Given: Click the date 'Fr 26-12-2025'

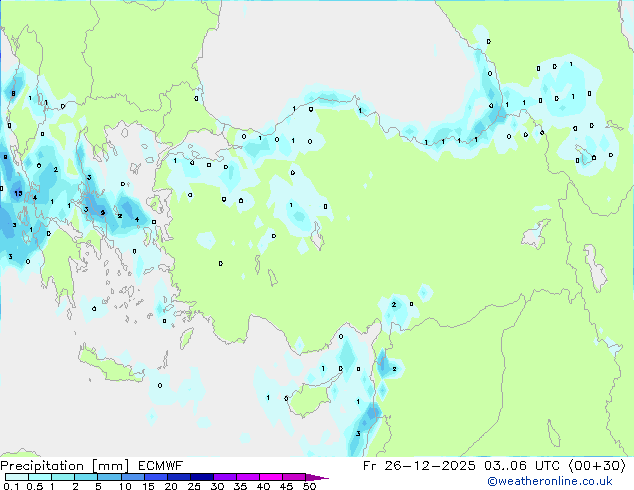Looking at the screenshot, I should tap(419, 466).
